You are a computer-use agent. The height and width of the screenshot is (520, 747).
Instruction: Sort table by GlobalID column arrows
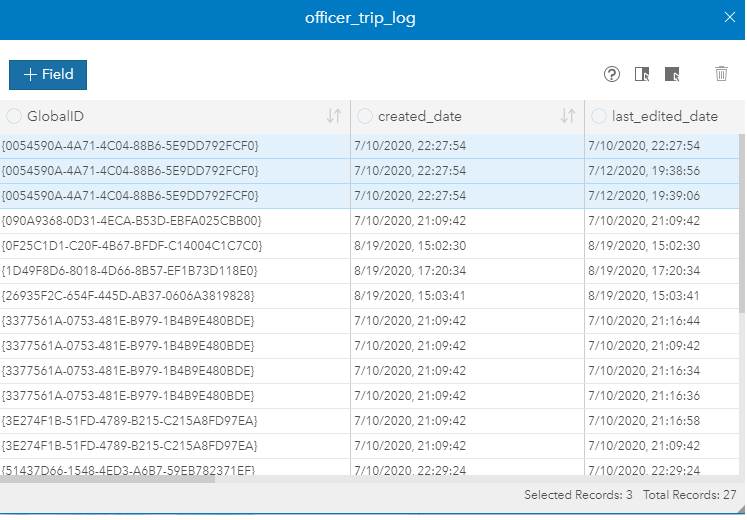coord(334,116)
